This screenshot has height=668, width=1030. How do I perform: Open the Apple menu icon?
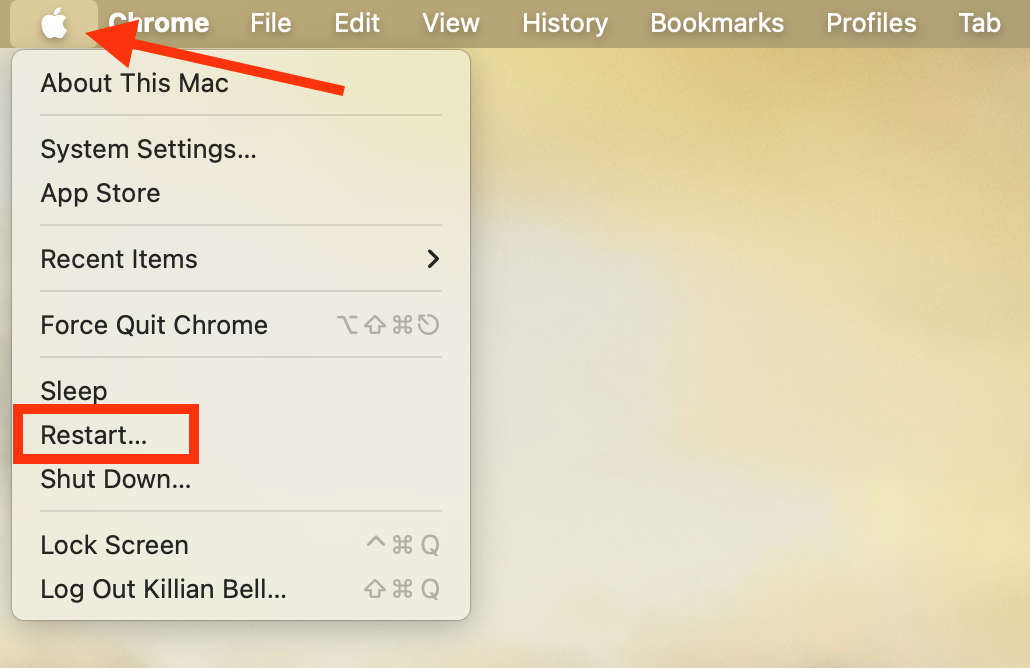click(55, 23)
